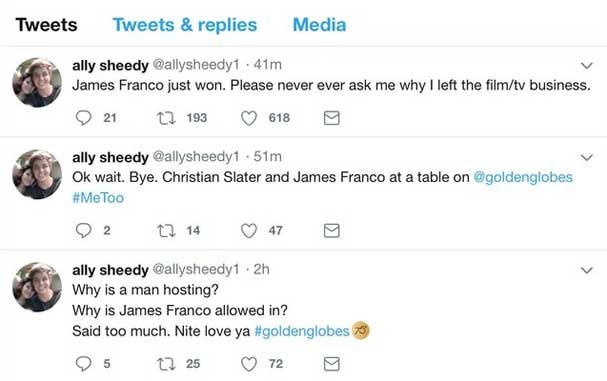Like the tweet with 618 likes
The height and width of the screenshot is (381, 607).
pyautogui.click(x=249, y=118)
